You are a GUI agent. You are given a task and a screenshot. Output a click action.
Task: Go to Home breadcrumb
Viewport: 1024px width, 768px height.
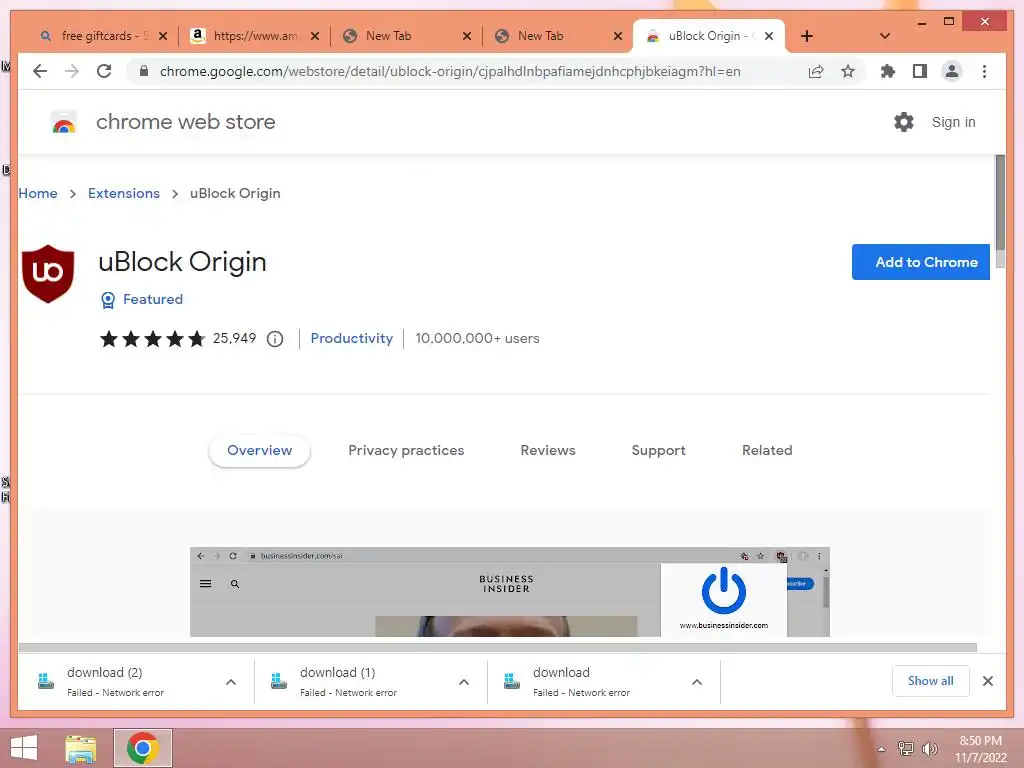tap(38, 193)
